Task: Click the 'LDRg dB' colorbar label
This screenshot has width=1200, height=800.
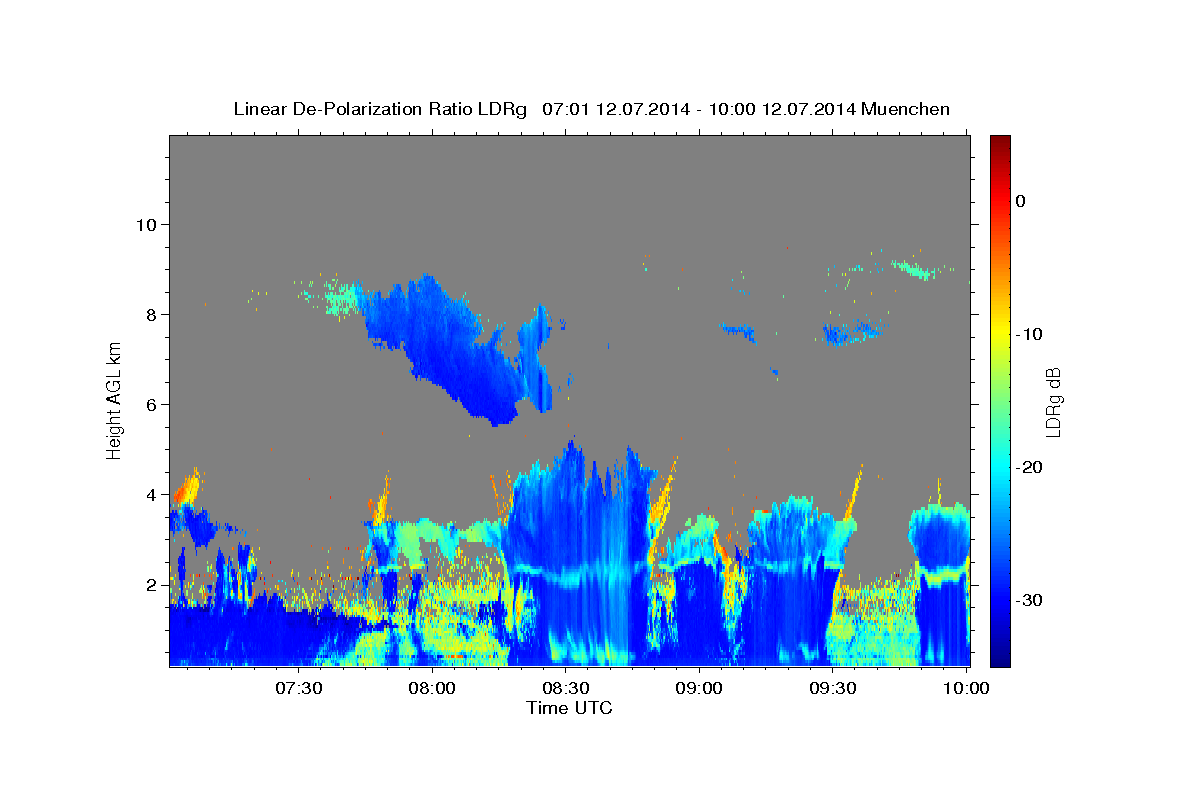Action: (x=1052, y=401)
